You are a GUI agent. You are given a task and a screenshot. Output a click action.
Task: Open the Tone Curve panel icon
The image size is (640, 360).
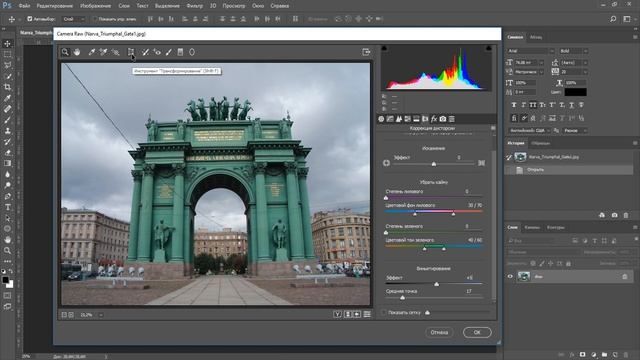click(x=390, y=119)
